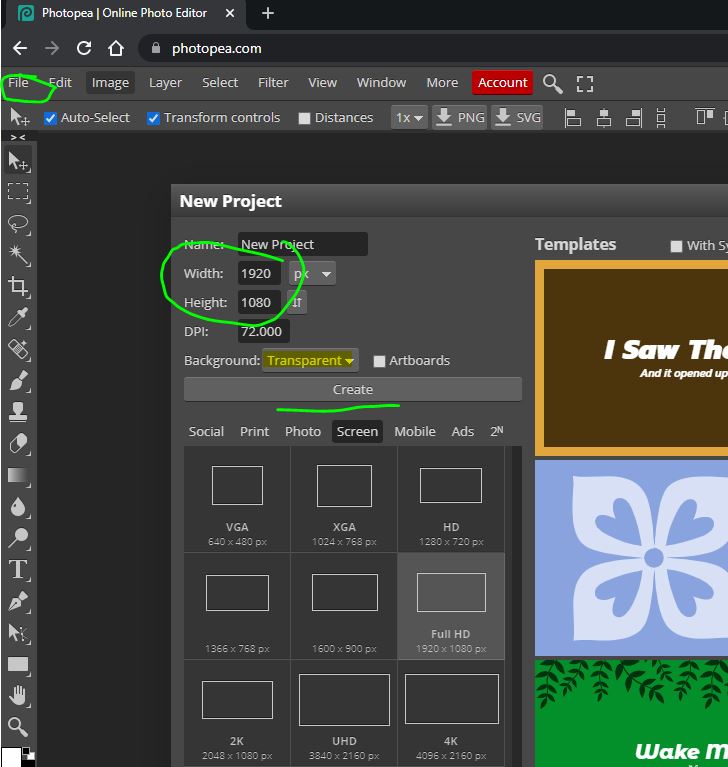
Task: Click the Create button
Action: pos(353,389)
